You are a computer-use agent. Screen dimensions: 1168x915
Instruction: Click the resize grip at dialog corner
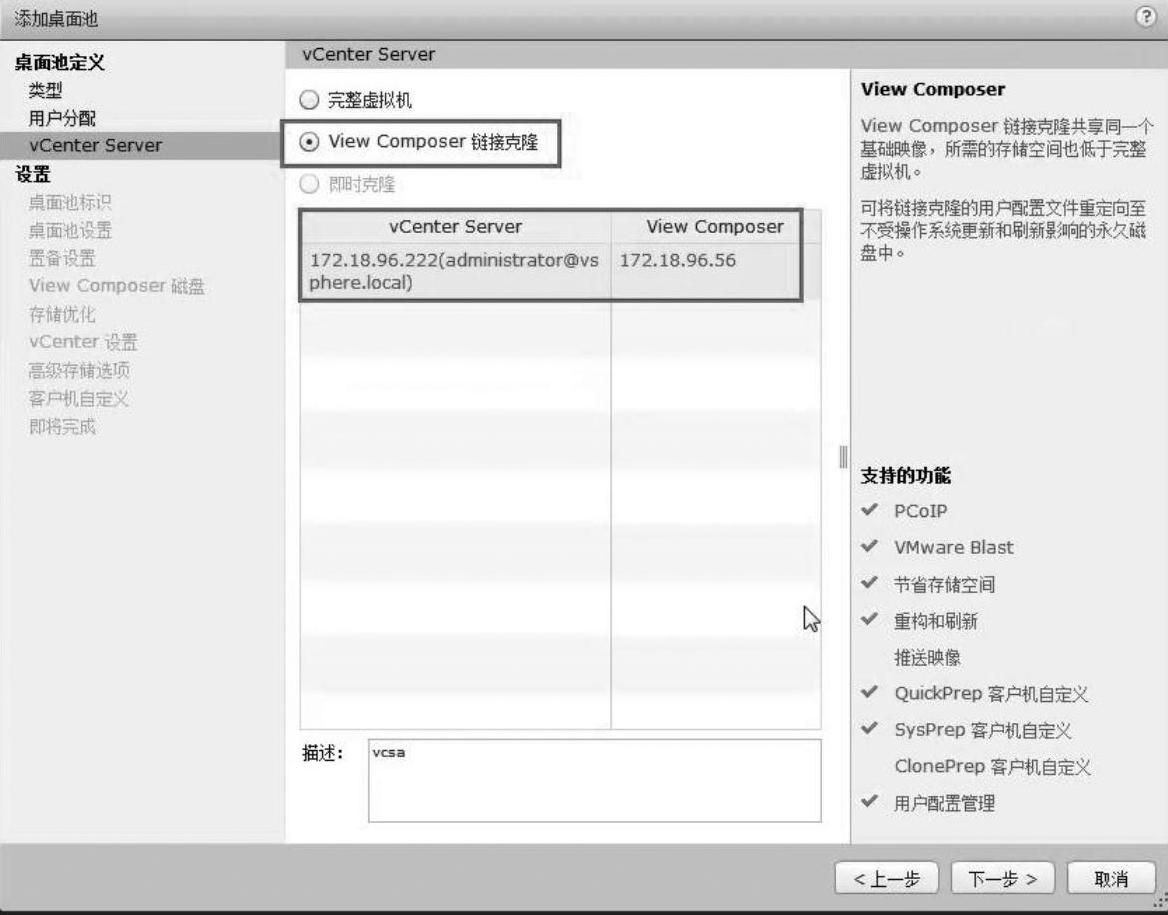point(1159,902)
